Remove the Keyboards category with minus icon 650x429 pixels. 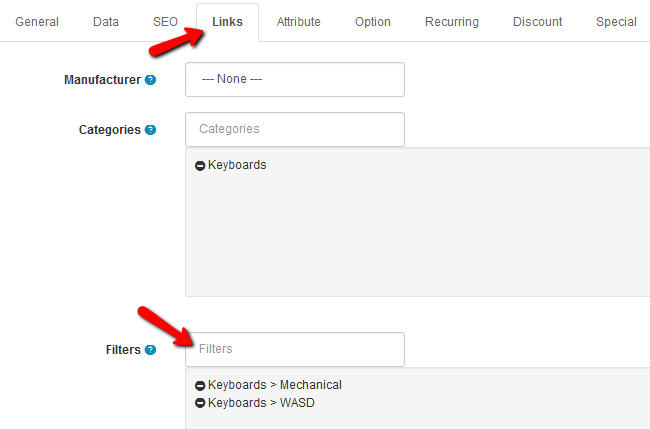click(x=200, y=166)
